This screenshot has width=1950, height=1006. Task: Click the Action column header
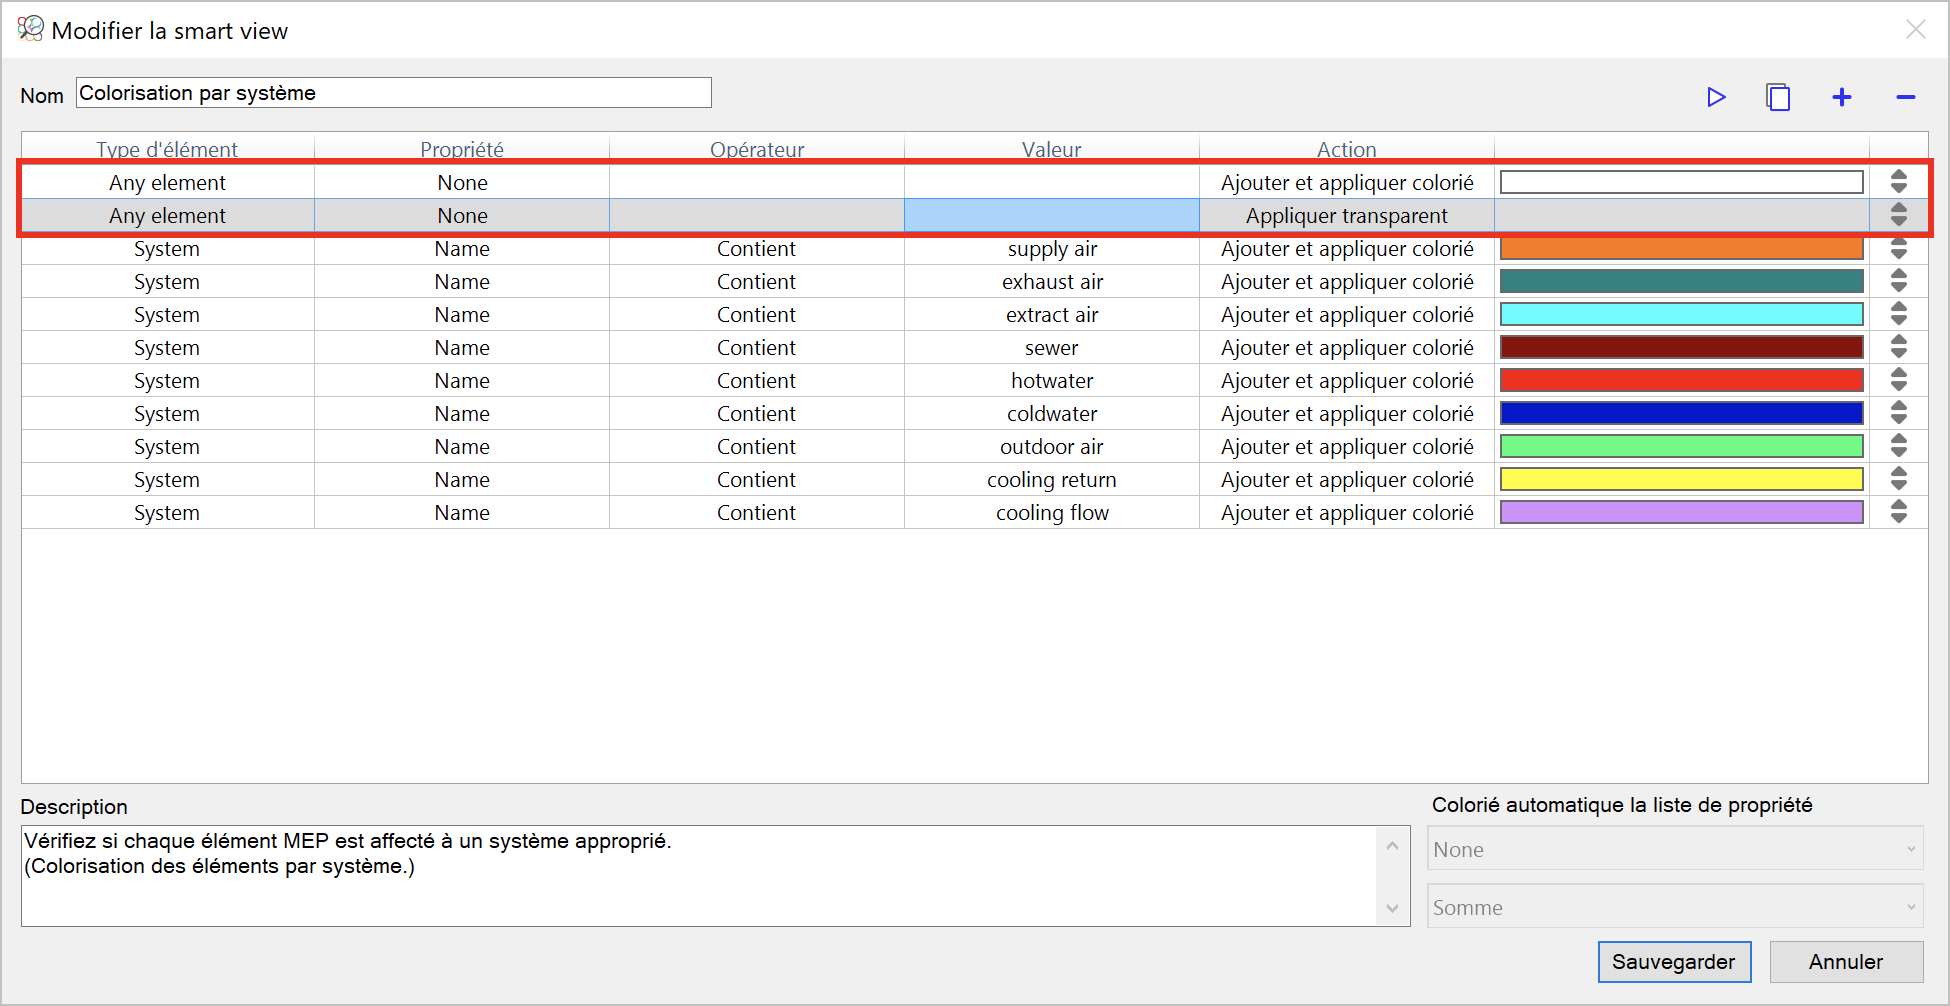[x=1347, y=149]
